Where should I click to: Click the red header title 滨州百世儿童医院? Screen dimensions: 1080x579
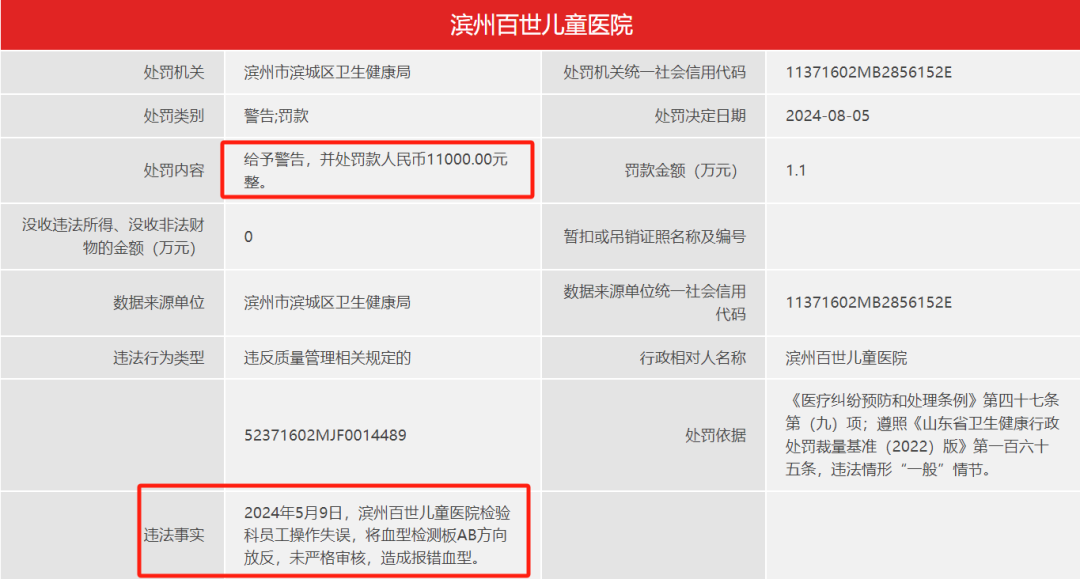click(540, 25)
